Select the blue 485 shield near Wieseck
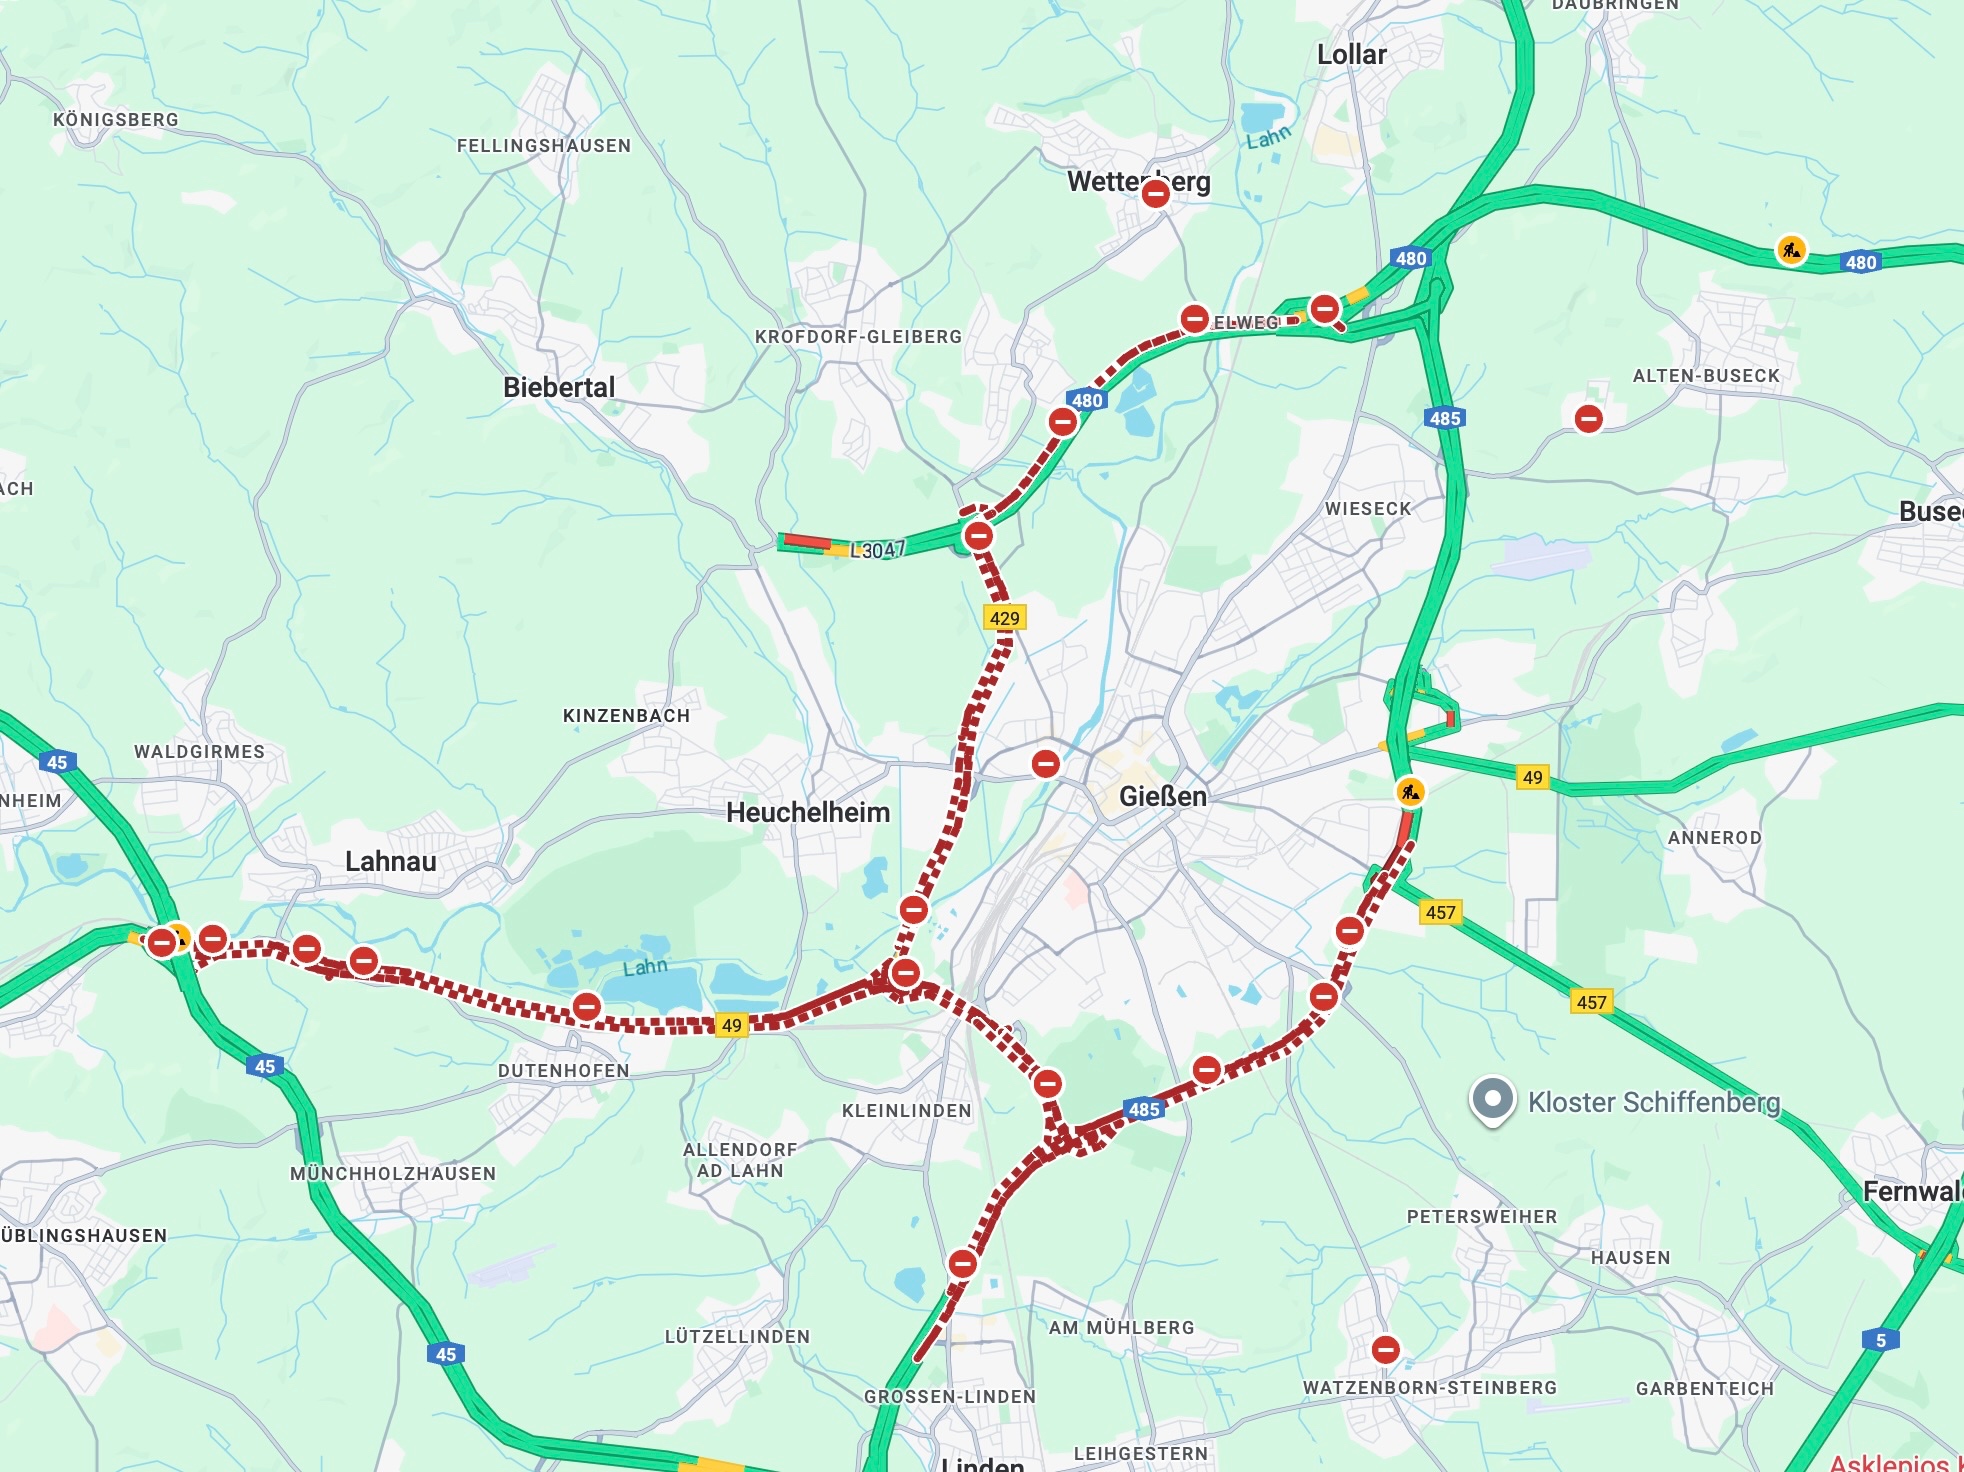The width and height of the screenshot is (1964, 1472). pos(1445,418)
